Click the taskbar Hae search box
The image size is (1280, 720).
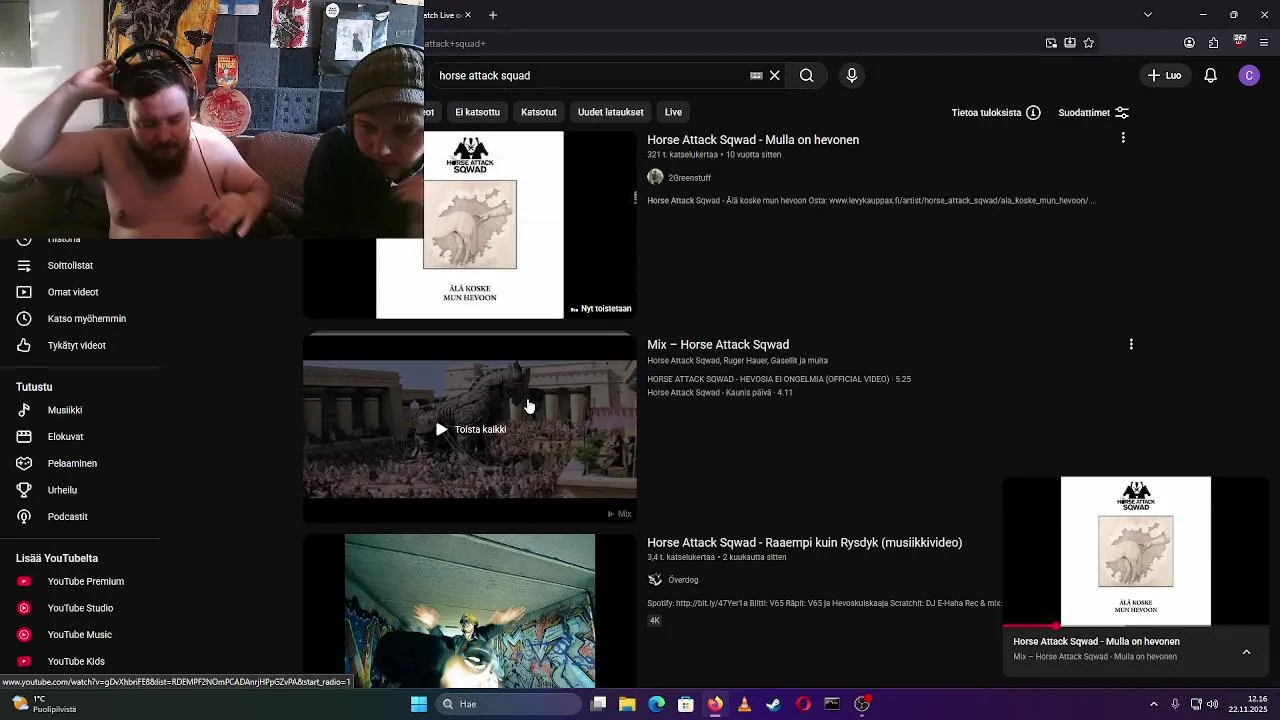tap(510, 704)
